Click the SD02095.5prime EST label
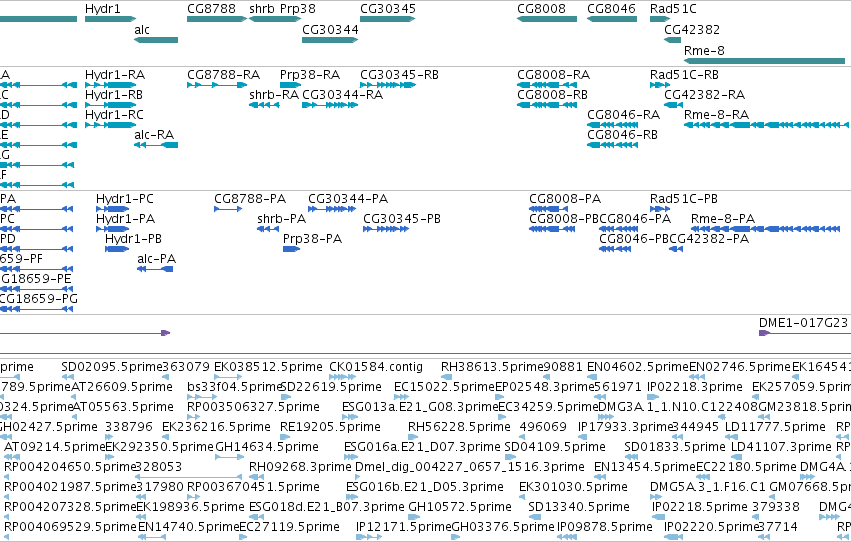 coord(112,367)
